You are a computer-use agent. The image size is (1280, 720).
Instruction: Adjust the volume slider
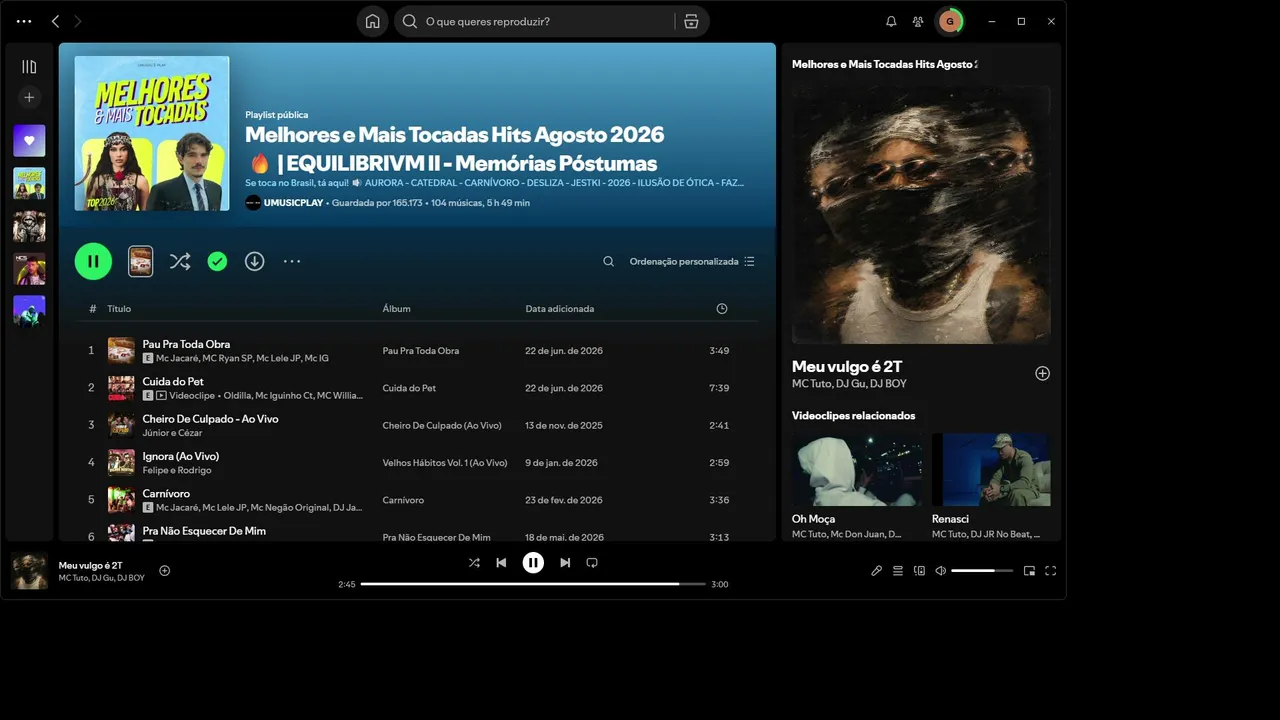point(982,571)
